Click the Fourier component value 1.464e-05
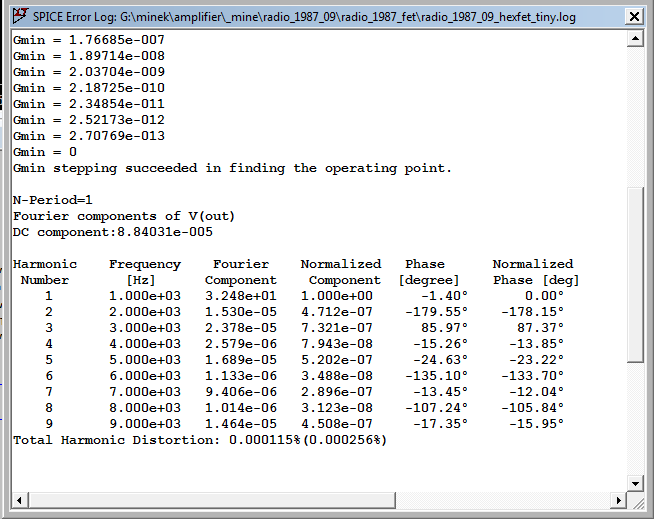 tap(241, 424)
